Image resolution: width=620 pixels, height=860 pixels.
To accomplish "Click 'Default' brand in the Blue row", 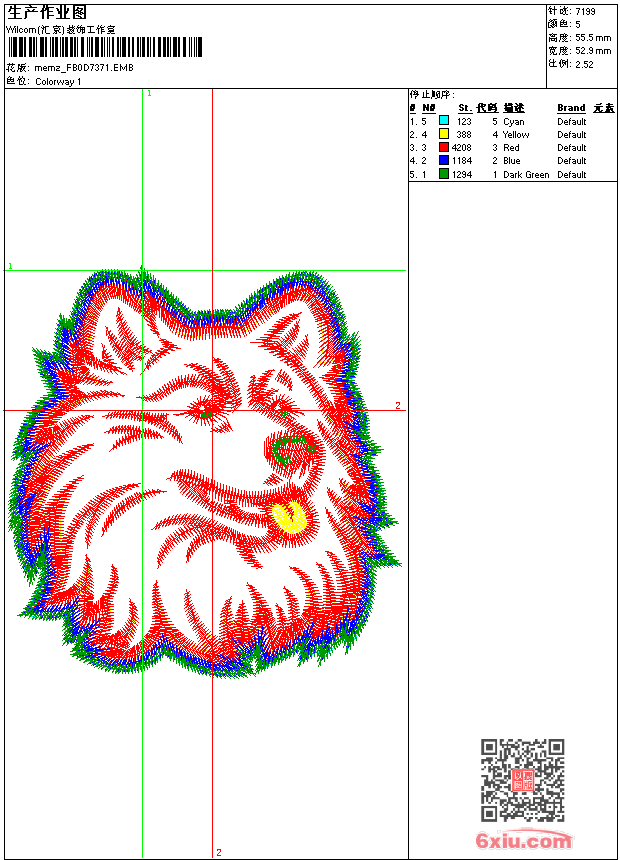I will (571, 161).
